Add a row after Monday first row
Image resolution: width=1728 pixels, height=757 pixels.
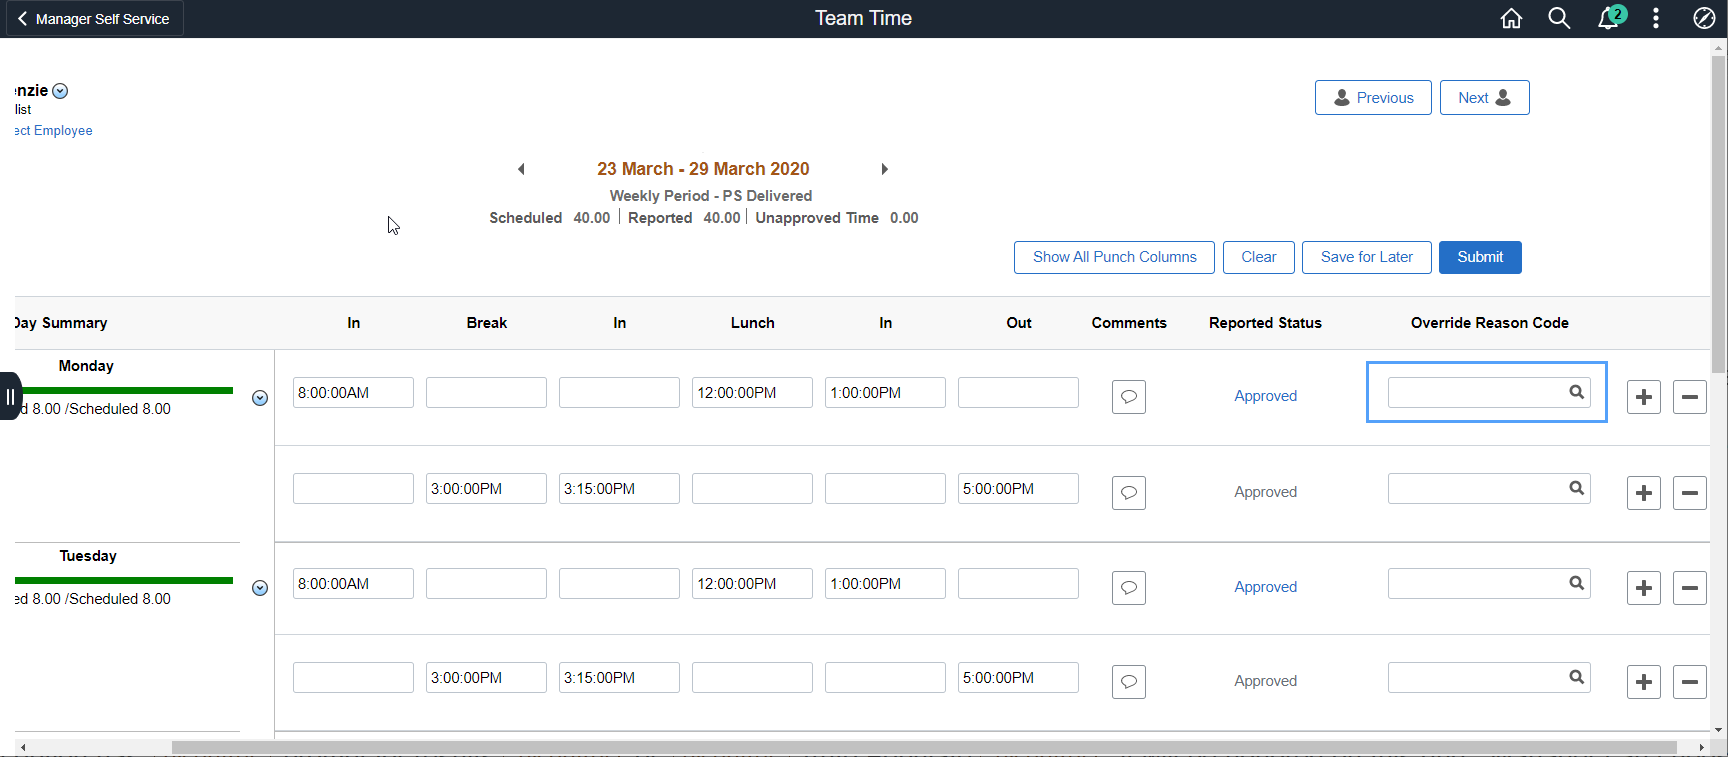point(1644,397)
